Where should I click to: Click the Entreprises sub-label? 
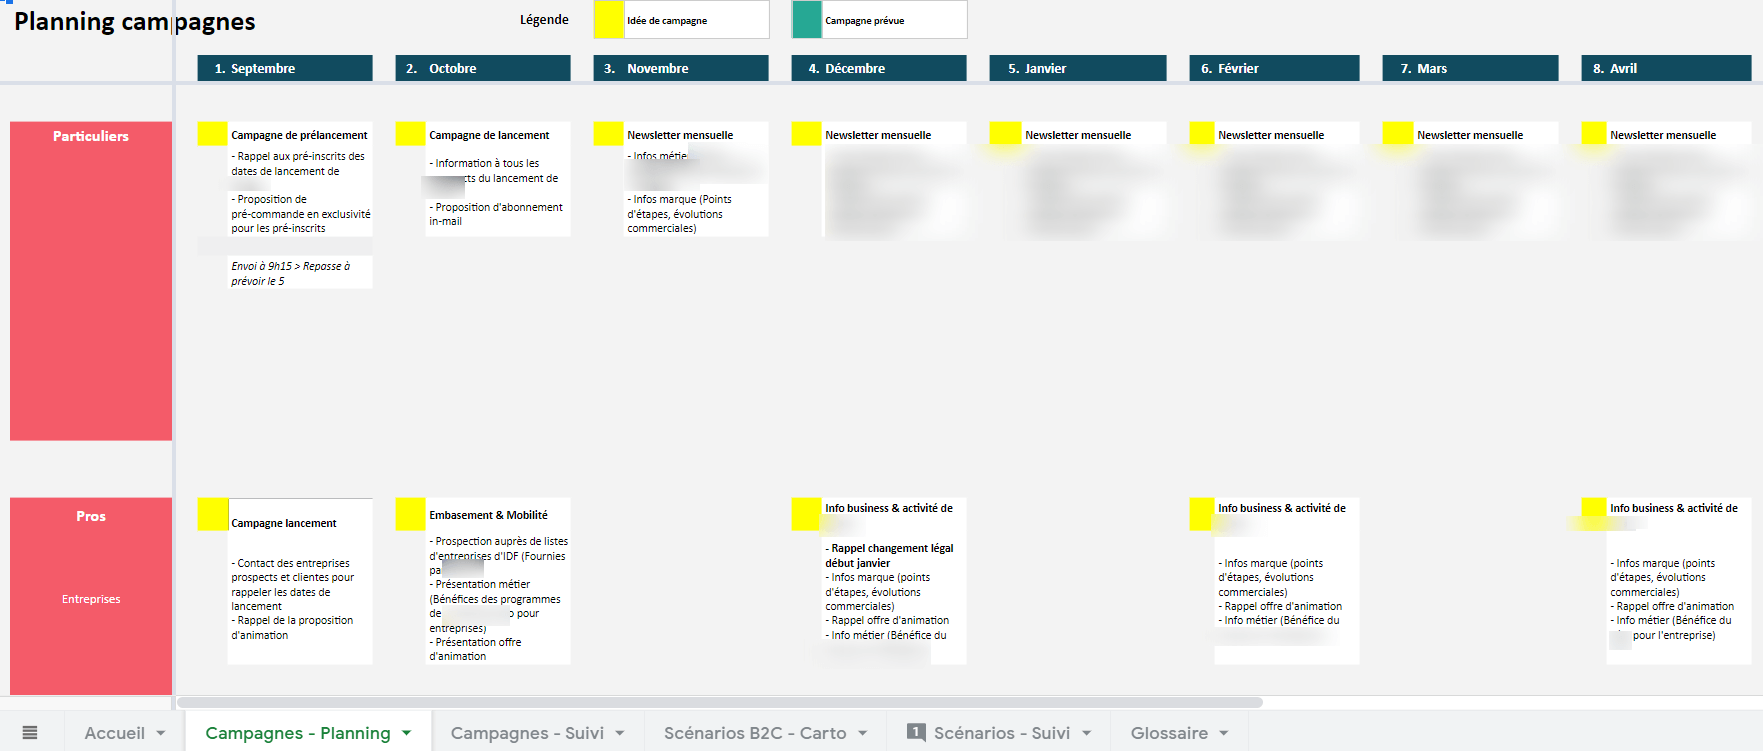click(x=91, y=599)
